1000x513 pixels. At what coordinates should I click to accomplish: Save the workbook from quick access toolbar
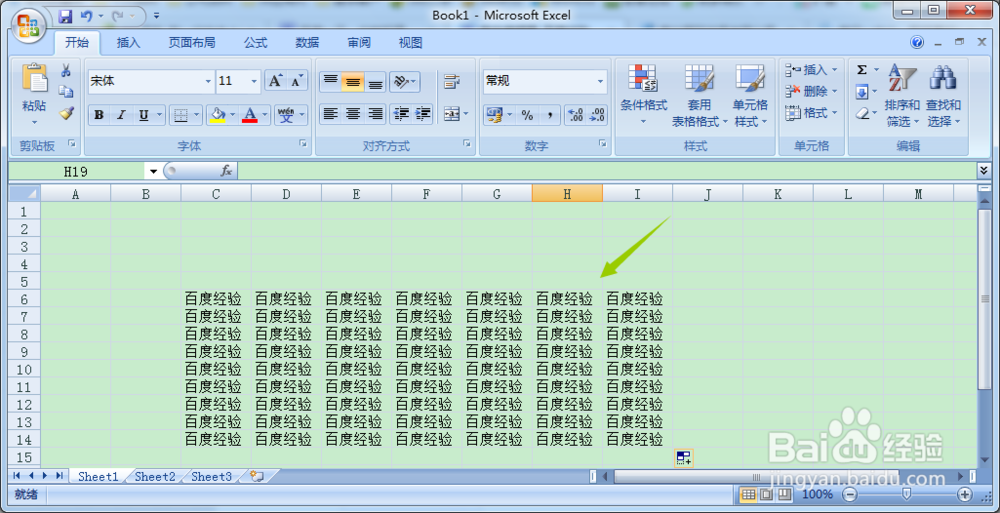65,15
